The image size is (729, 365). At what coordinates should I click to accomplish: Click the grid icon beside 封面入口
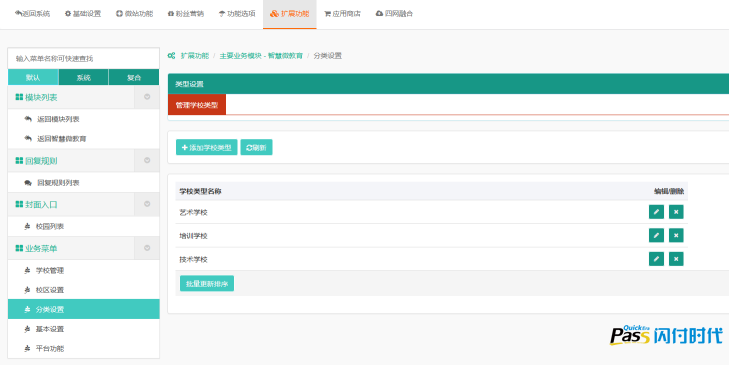(19, 204)
